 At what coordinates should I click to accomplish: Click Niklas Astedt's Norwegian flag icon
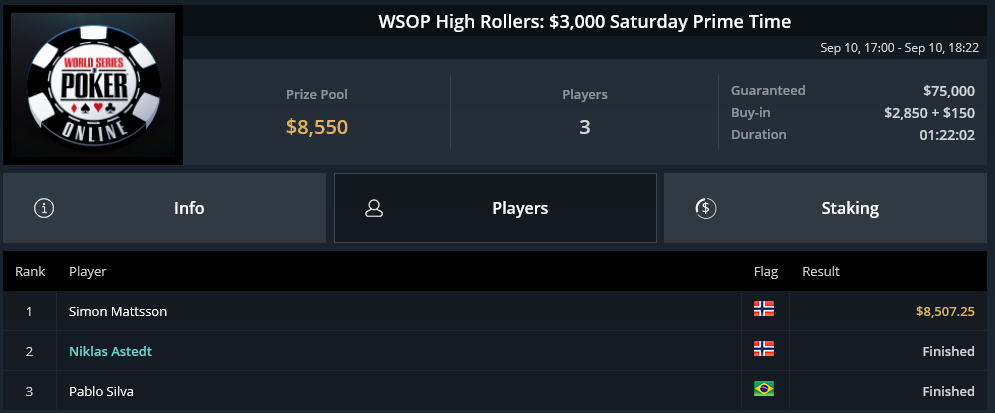click(x=763, y=349)
